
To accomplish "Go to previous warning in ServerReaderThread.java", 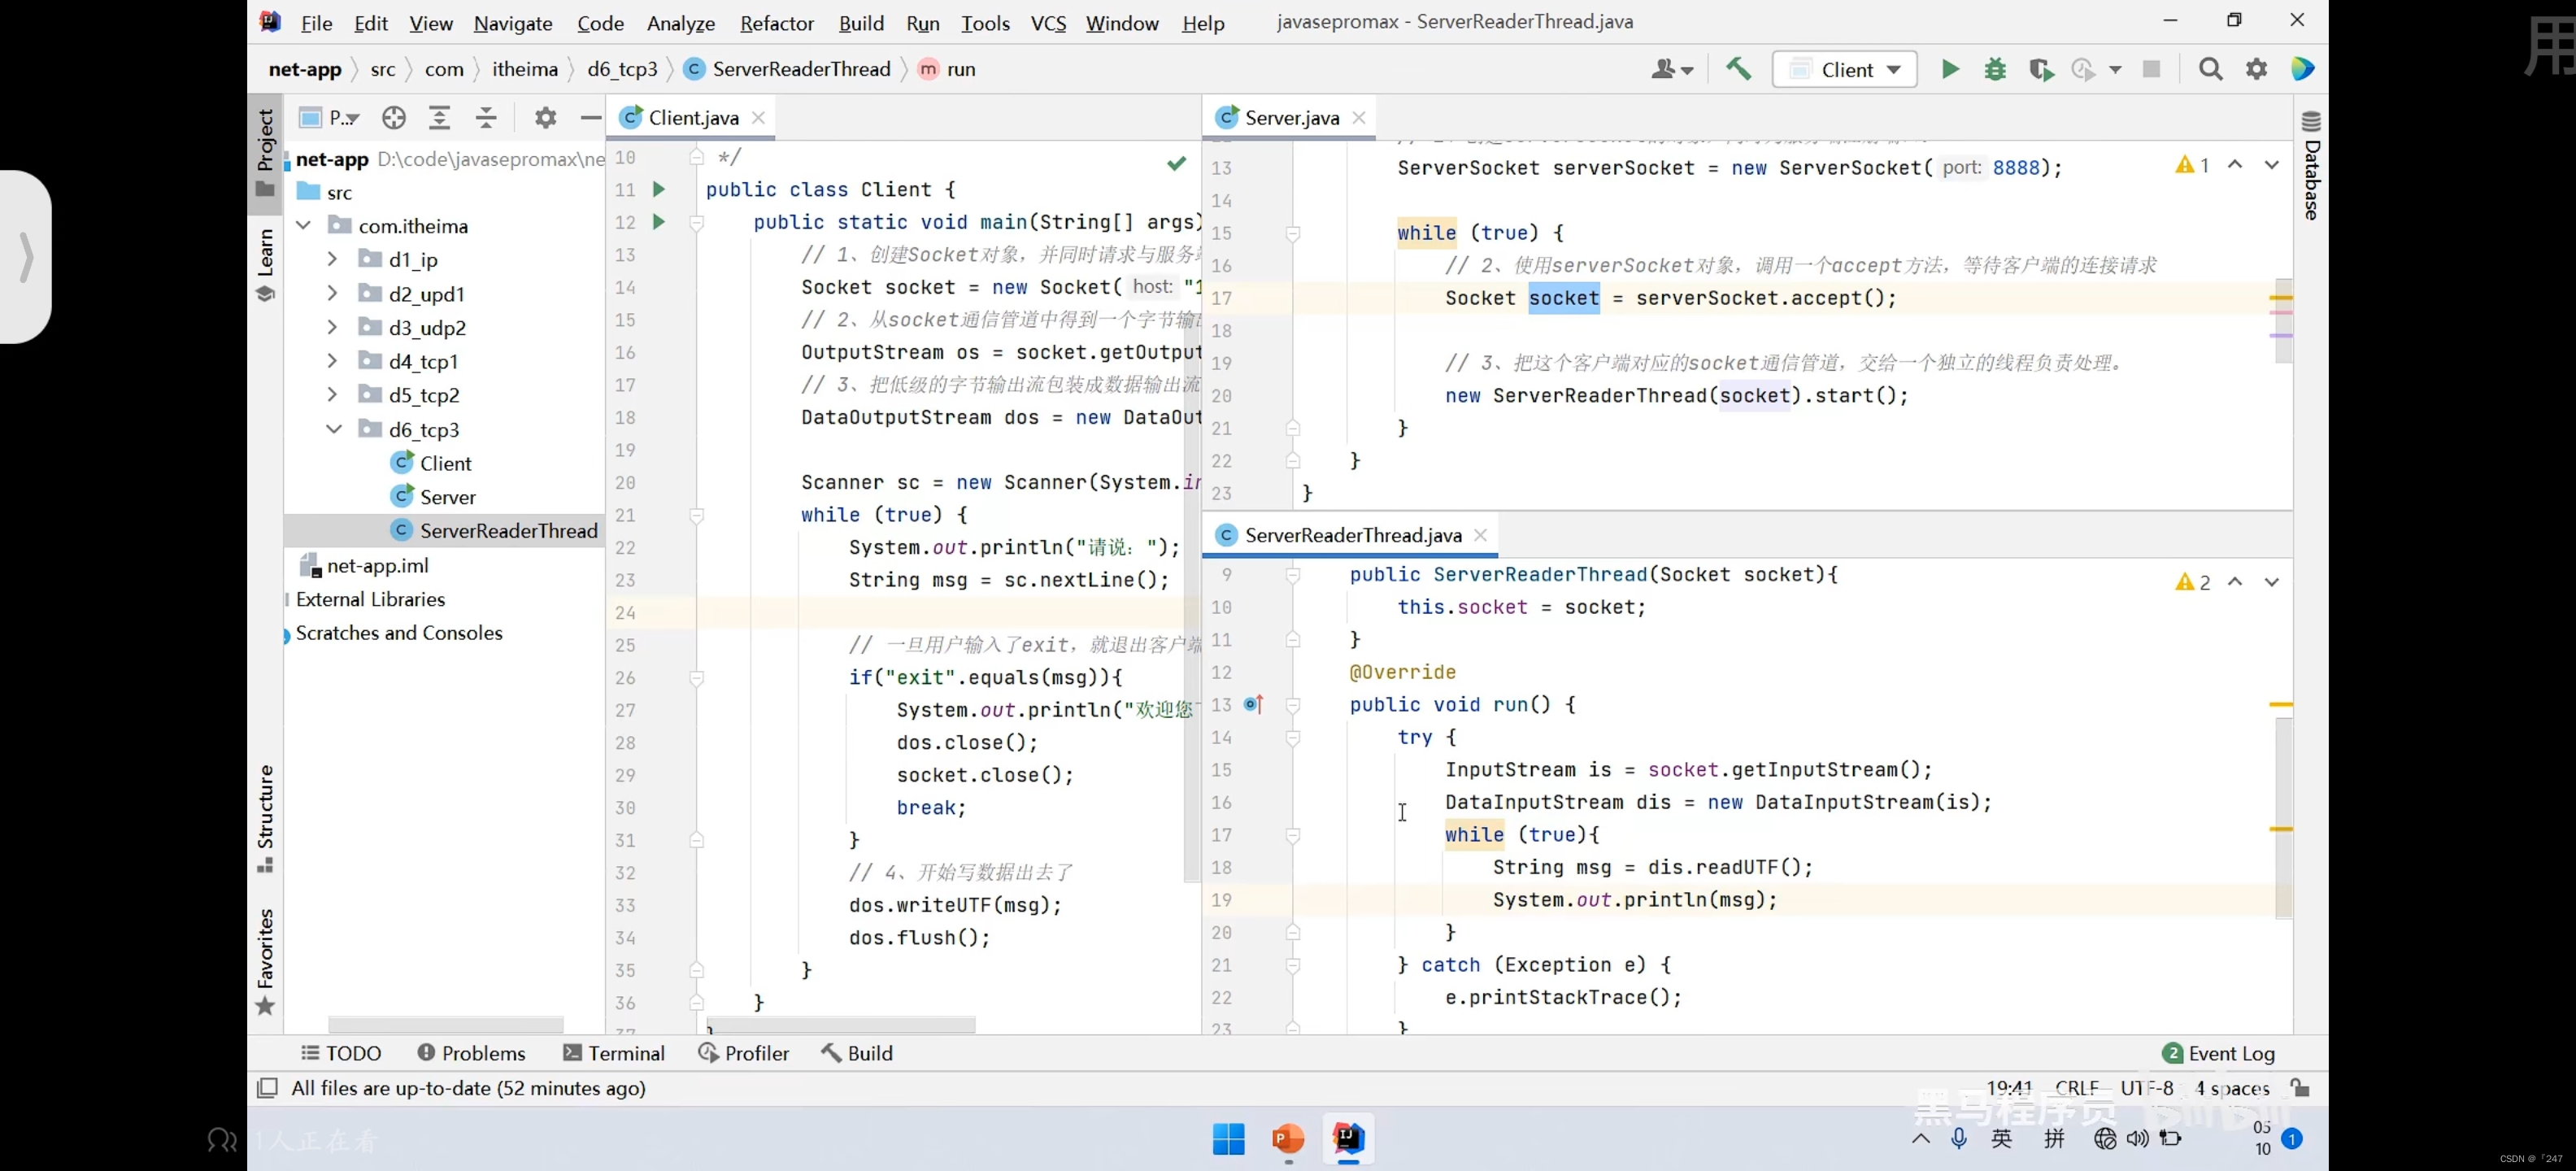I will coord(2235,582).
